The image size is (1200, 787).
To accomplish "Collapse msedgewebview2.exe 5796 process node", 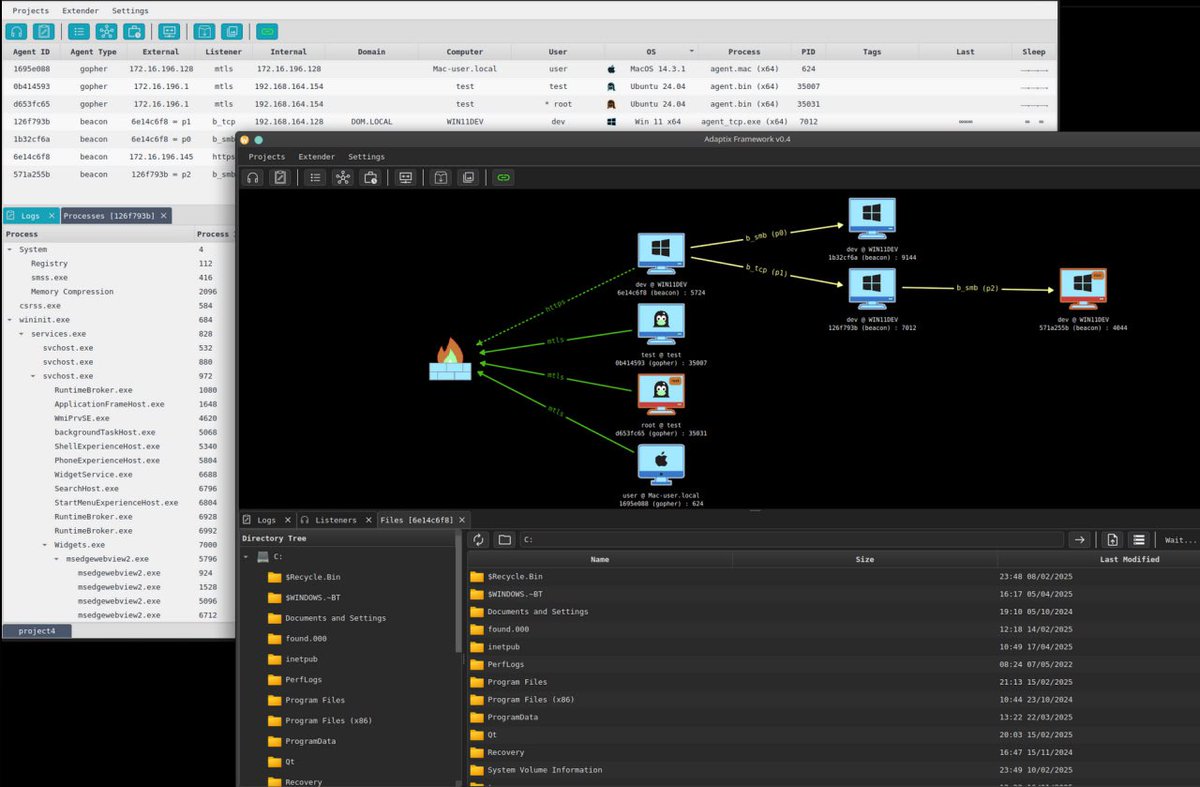I will point(57,559).
